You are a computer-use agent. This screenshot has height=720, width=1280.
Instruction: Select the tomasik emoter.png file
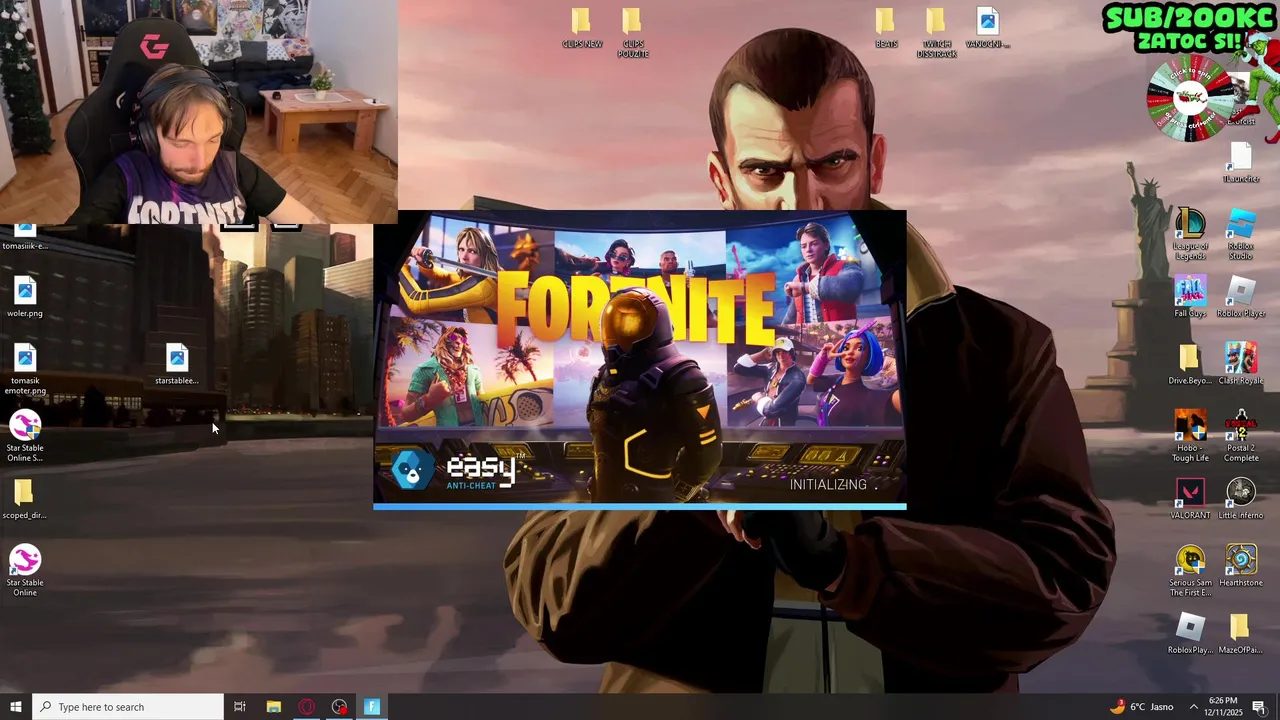[x=25, y=369]
